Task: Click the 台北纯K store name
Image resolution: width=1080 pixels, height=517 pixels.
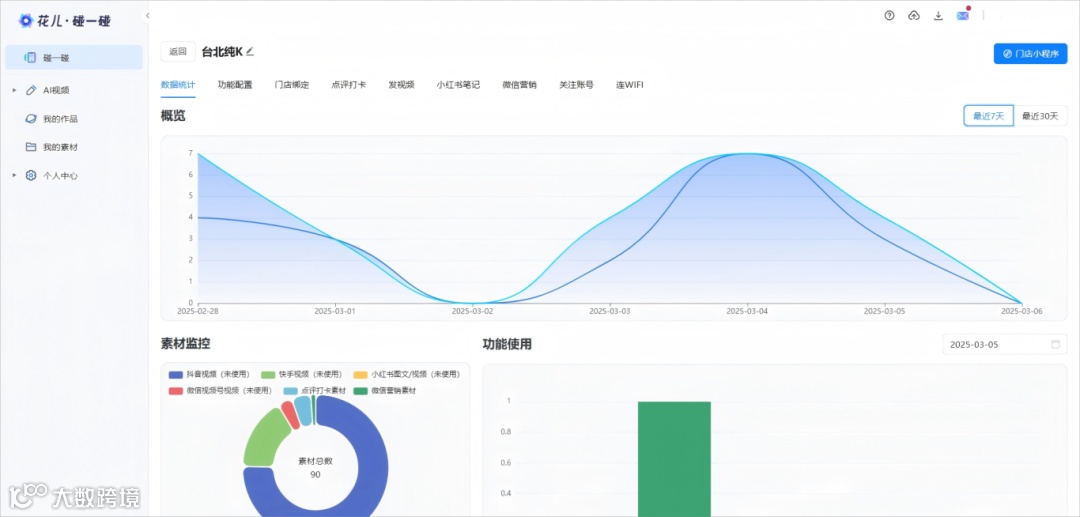Action: pos(222,52)
